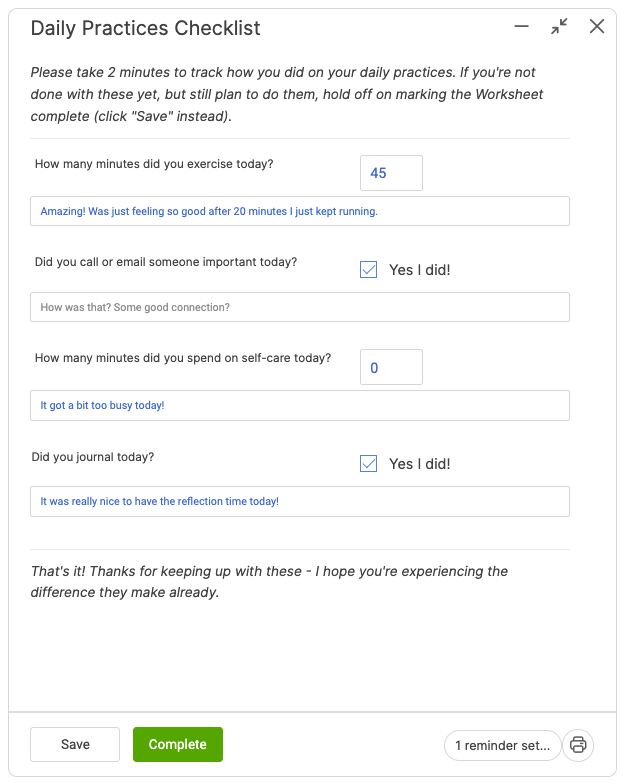Image resolution: width=626 pixels, height=784 pixels.
Task: Click "Yes I did!" label beside call question
Action: coord(419,270)
